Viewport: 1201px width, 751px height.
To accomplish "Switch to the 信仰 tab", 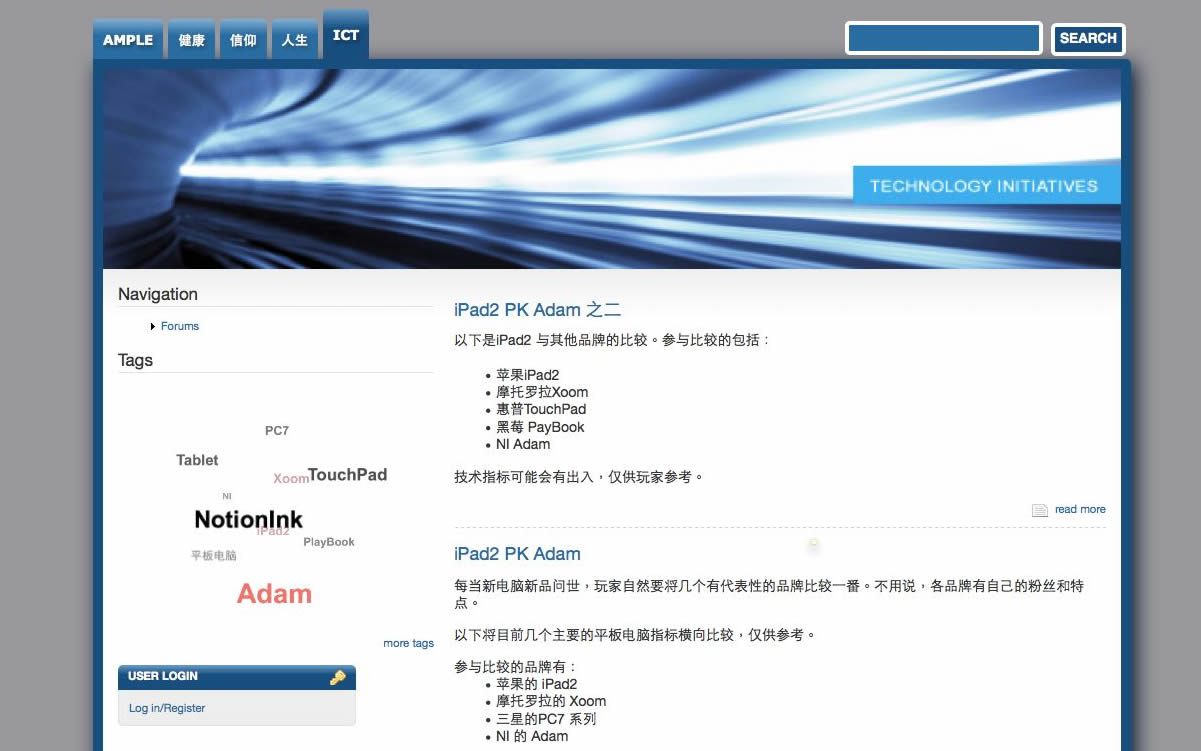I will 243,41.
